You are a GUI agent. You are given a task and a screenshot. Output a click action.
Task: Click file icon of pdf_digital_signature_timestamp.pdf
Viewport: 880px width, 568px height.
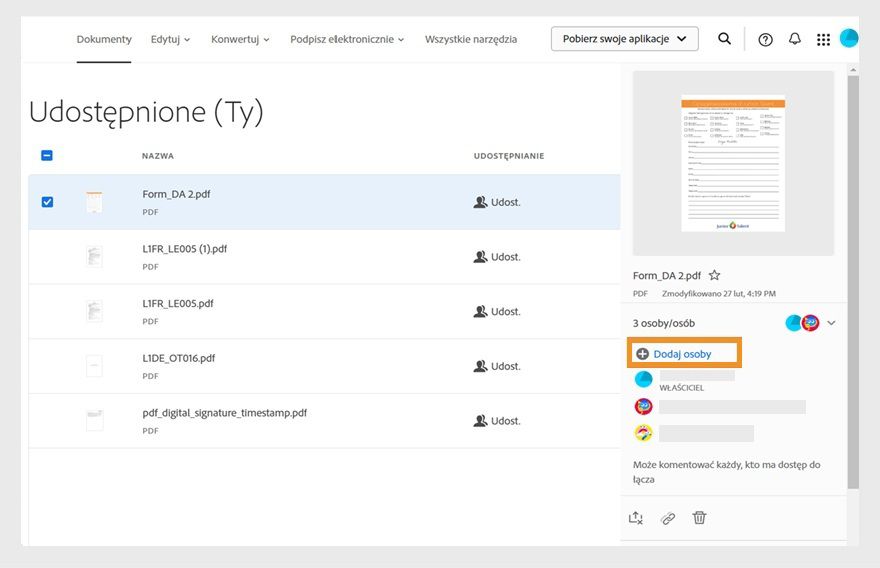tap(94, 420)
